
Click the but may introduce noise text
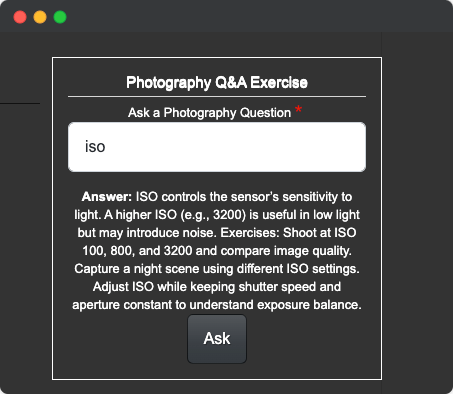[147, 233]
